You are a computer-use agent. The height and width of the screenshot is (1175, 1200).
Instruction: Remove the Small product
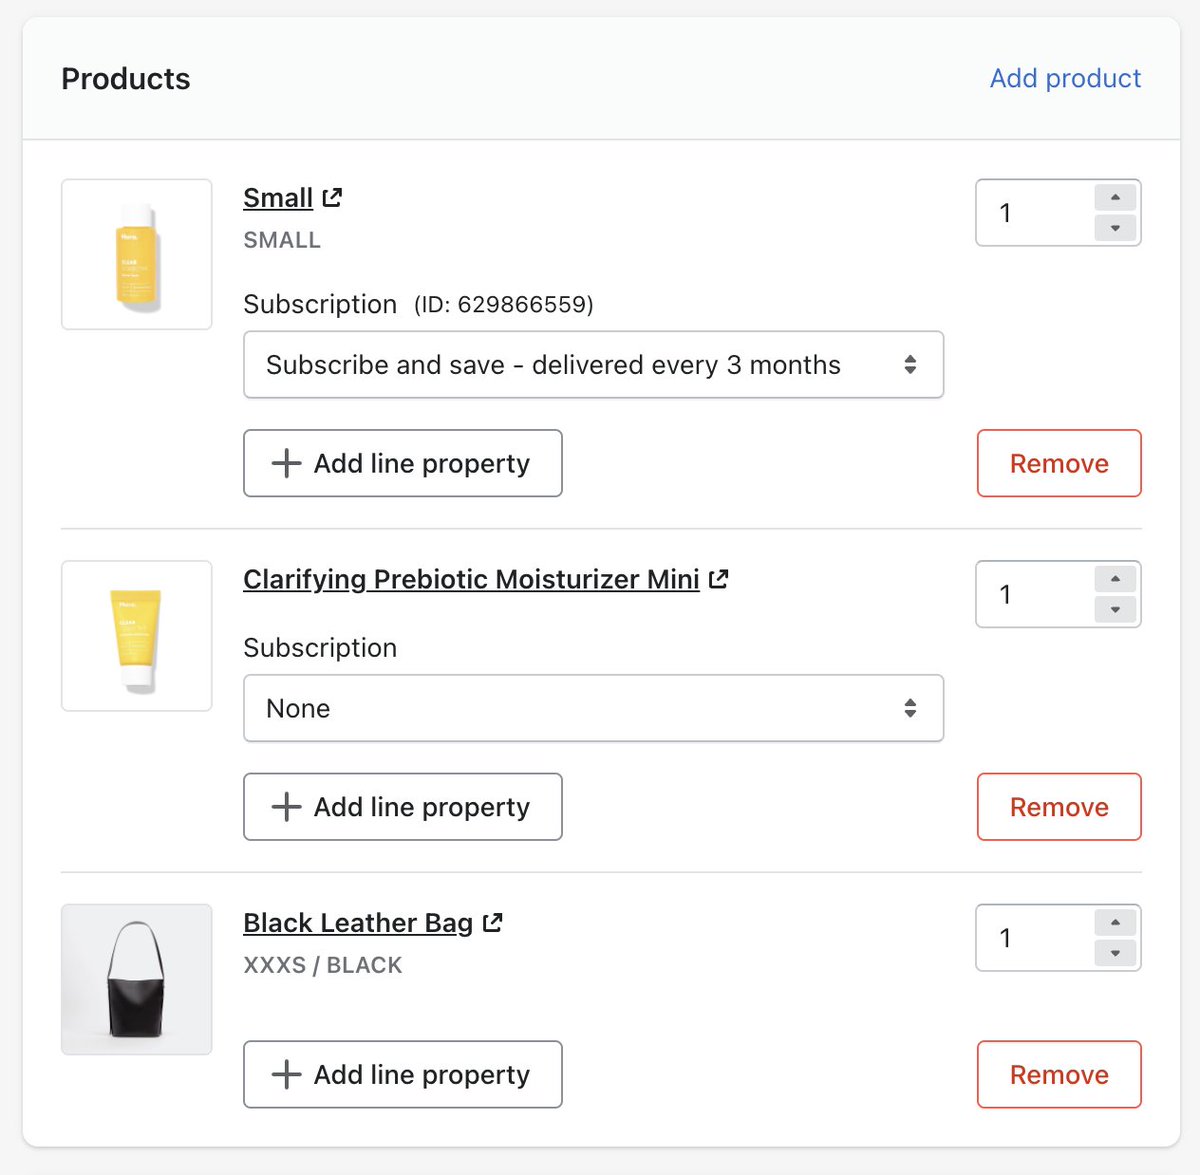[x=1059, y=463]
